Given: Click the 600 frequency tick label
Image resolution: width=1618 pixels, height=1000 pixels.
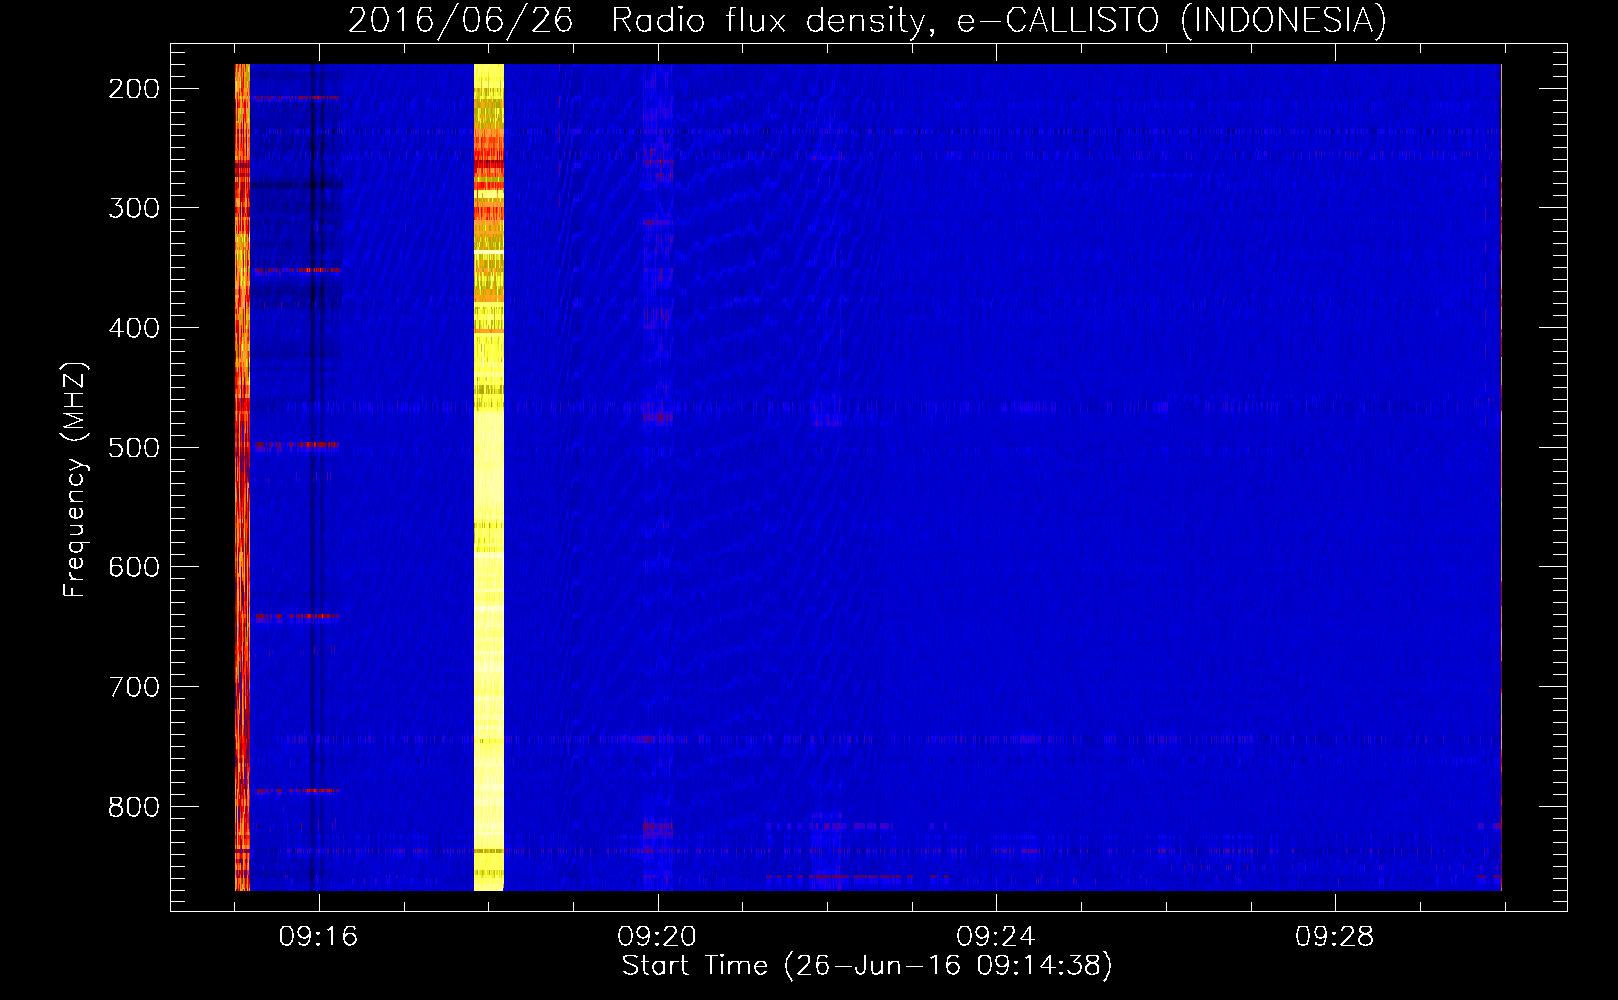Looking at the screenshot, I should tap(134, 567).
